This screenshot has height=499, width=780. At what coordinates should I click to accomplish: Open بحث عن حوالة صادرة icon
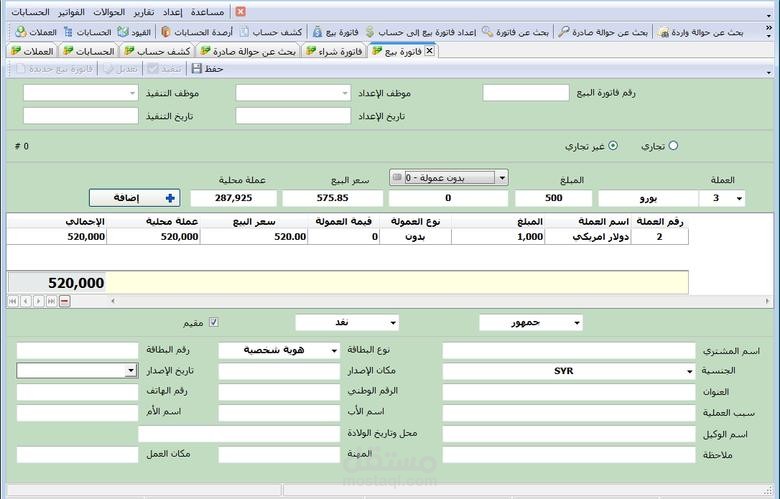[x=563, y=32]
